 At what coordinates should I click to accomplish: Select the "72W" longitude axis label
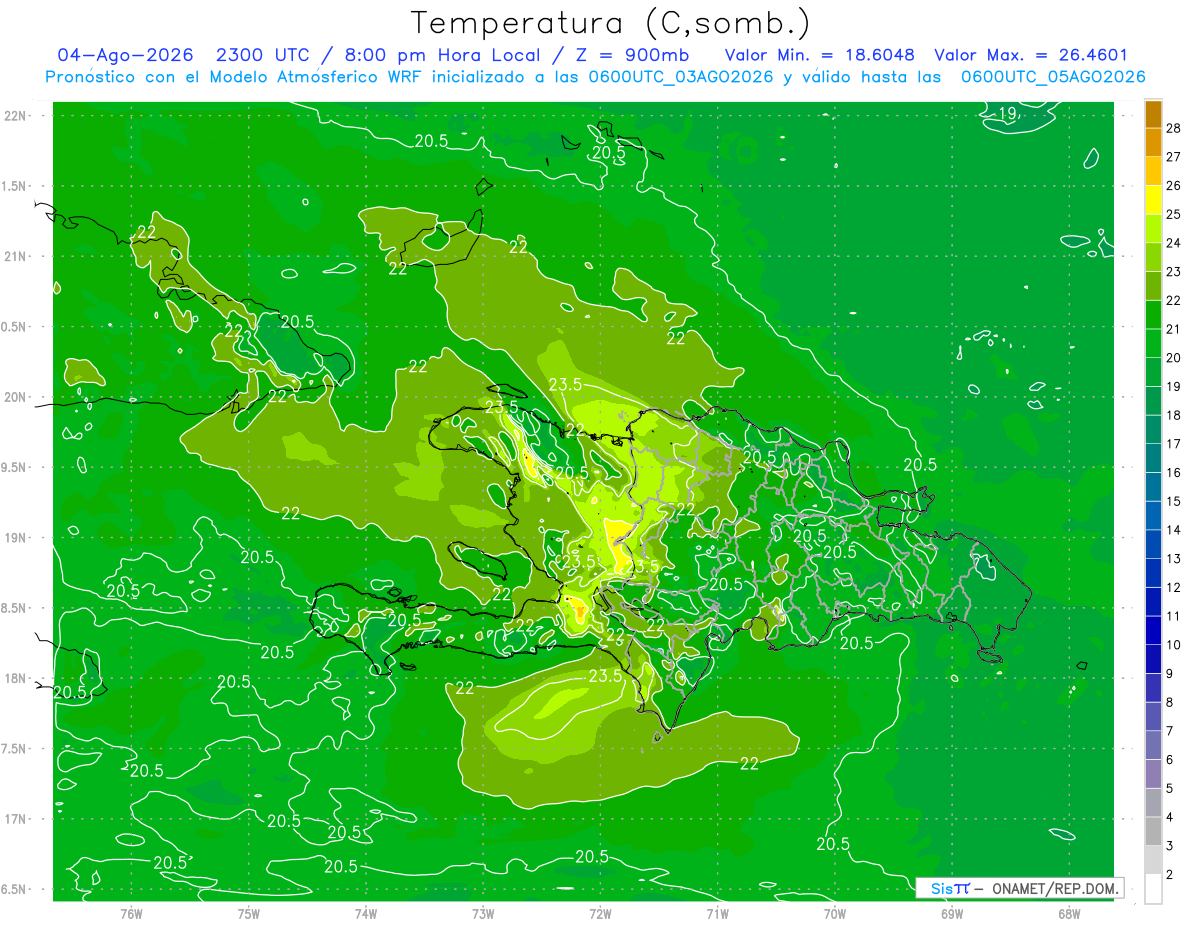[600, 914]
